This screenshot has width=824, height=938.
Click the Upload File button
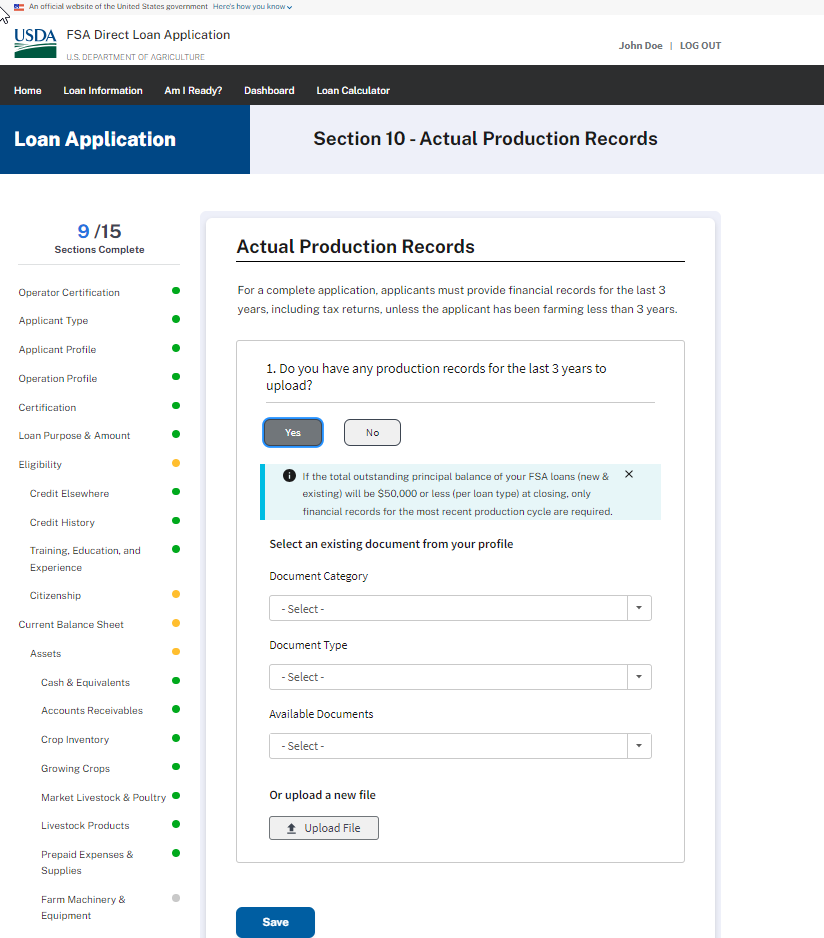323,828
